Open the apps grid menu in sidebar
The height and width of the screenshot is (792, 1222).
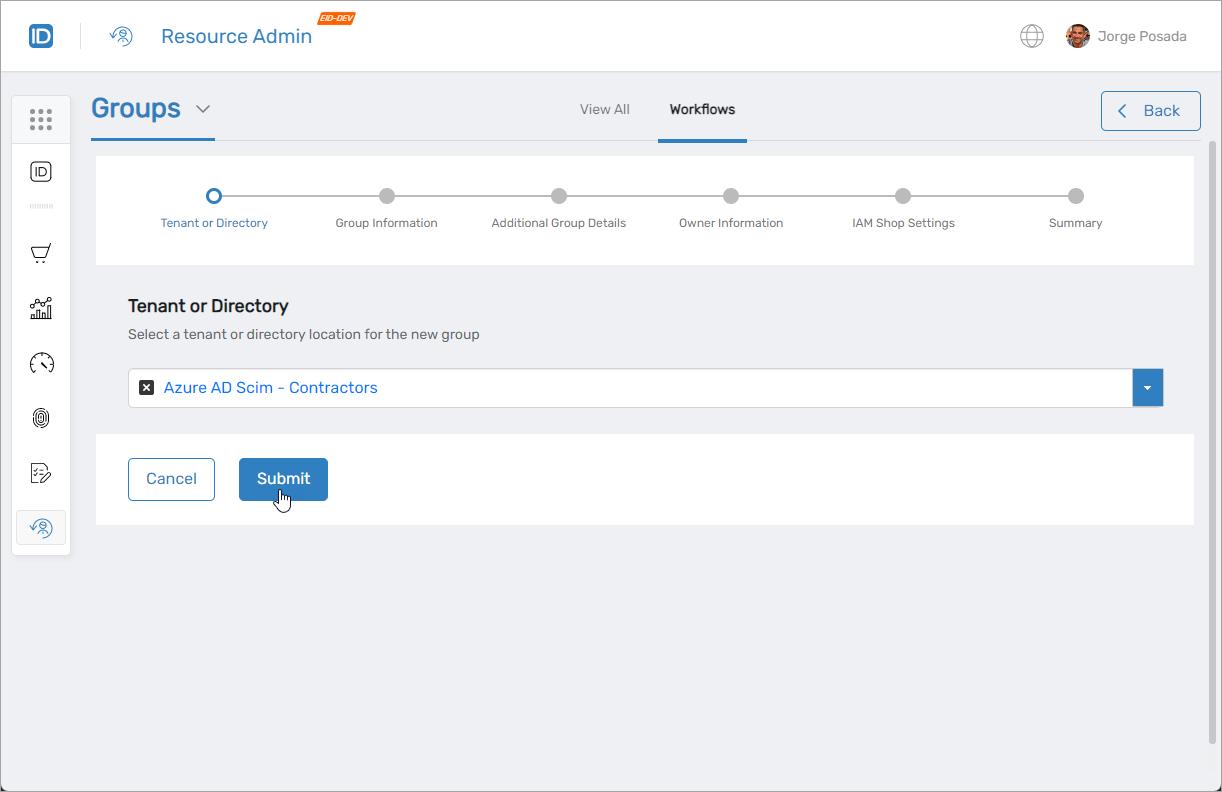(x=41, y=120)
